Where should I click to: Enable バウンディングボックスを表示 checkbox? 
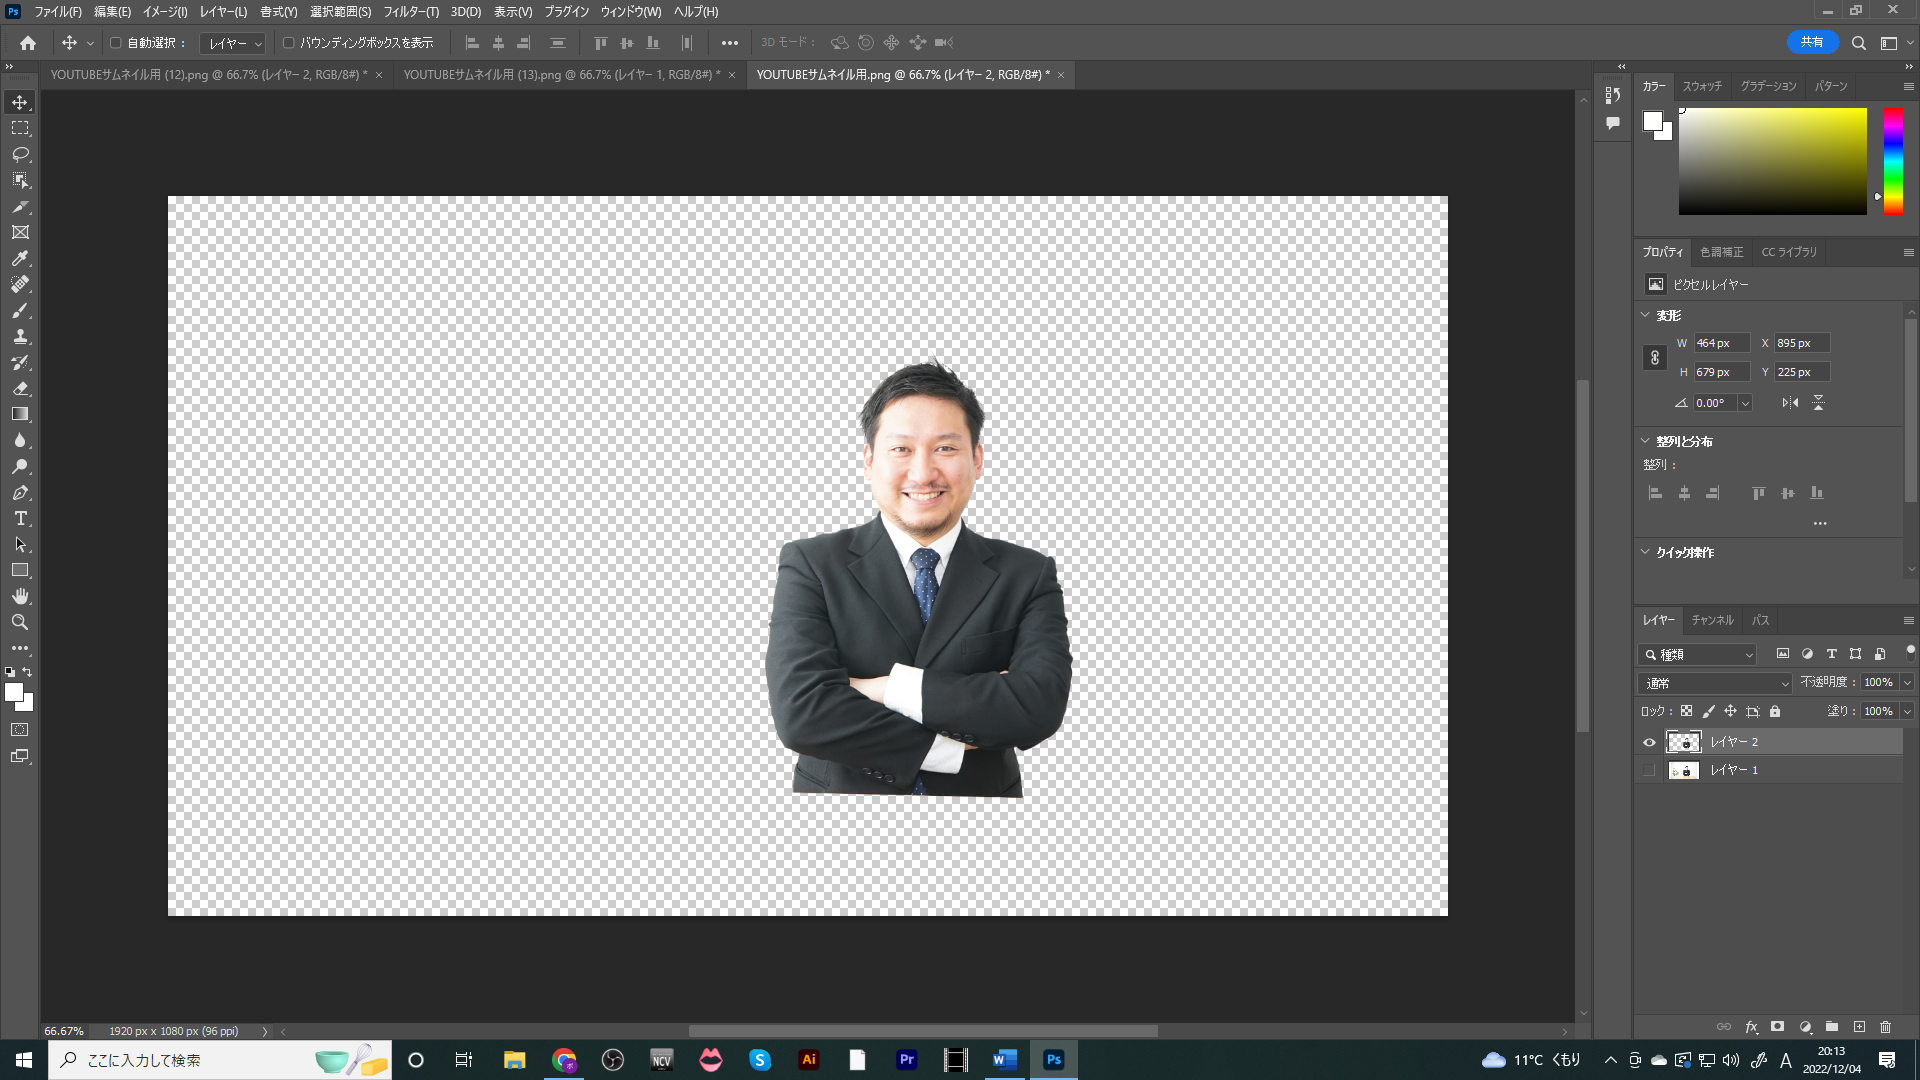pos(289,43)
